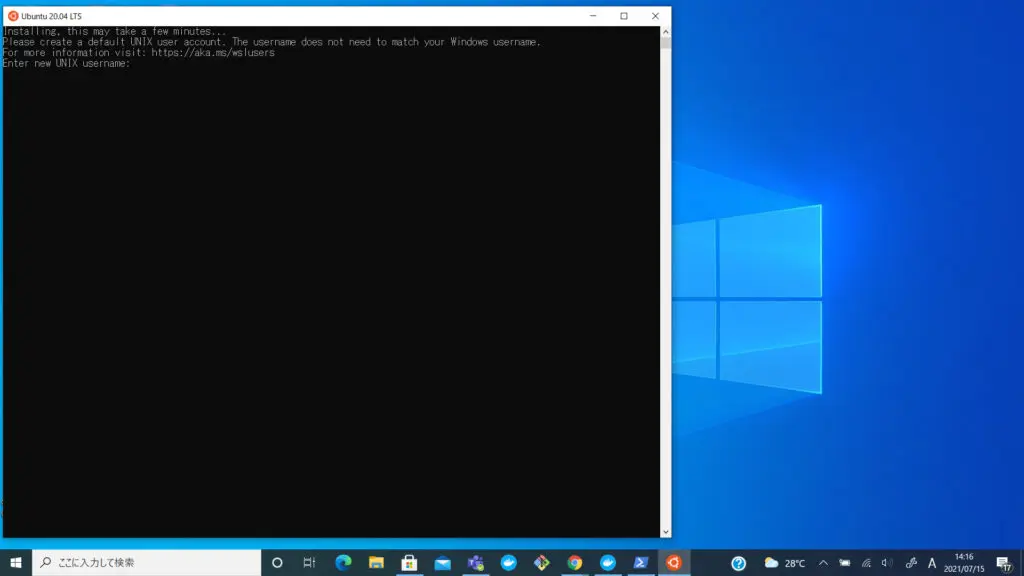Click the terminal scrollbar down arrow
The image size is (1024, 576).
pos(665,532)
